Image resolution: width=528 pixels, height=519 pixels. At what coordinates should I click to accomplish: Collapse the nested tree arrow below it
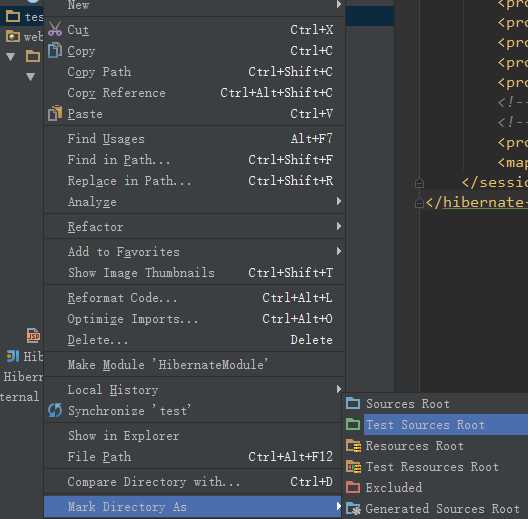[x=31, y=77]
